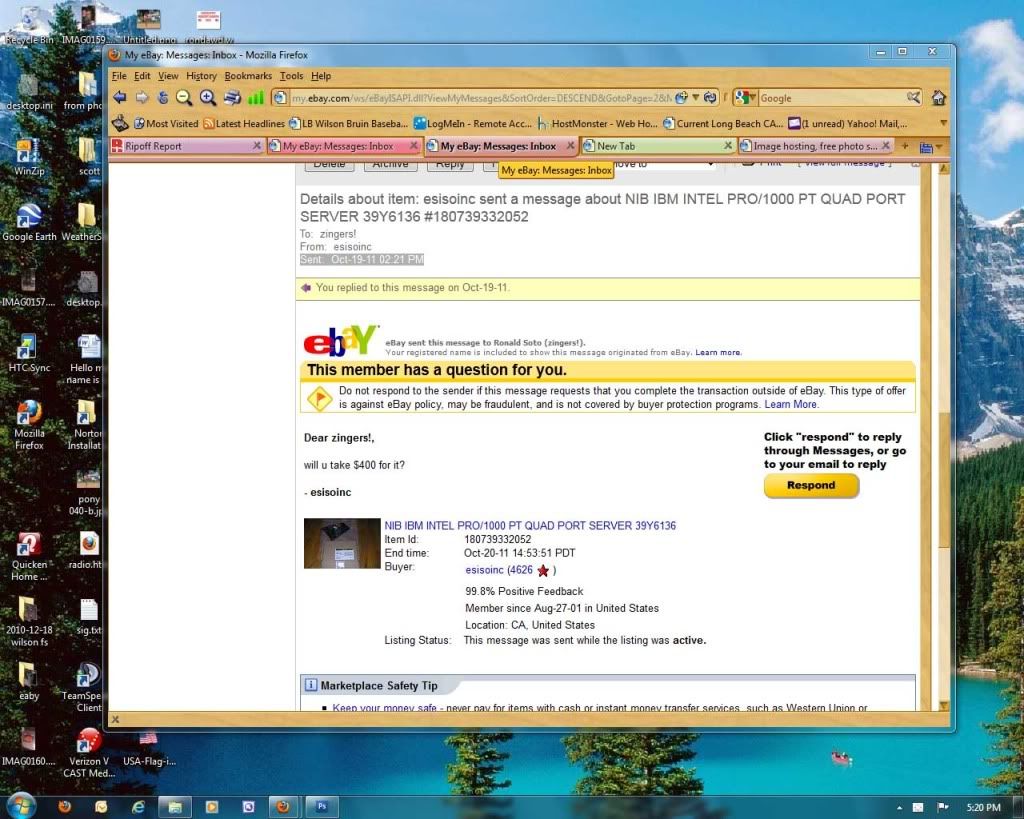
Task: Open Latest Headlines feed bookmark
Action: [x=244, y=123]
